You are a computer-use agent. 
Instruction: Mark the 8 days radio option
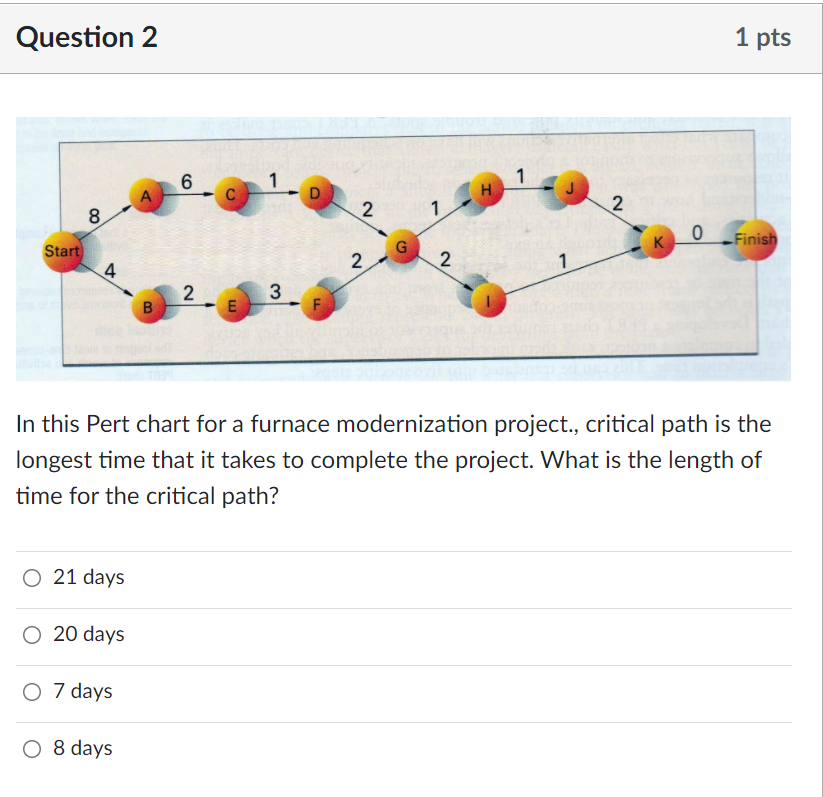pos(33,748)
